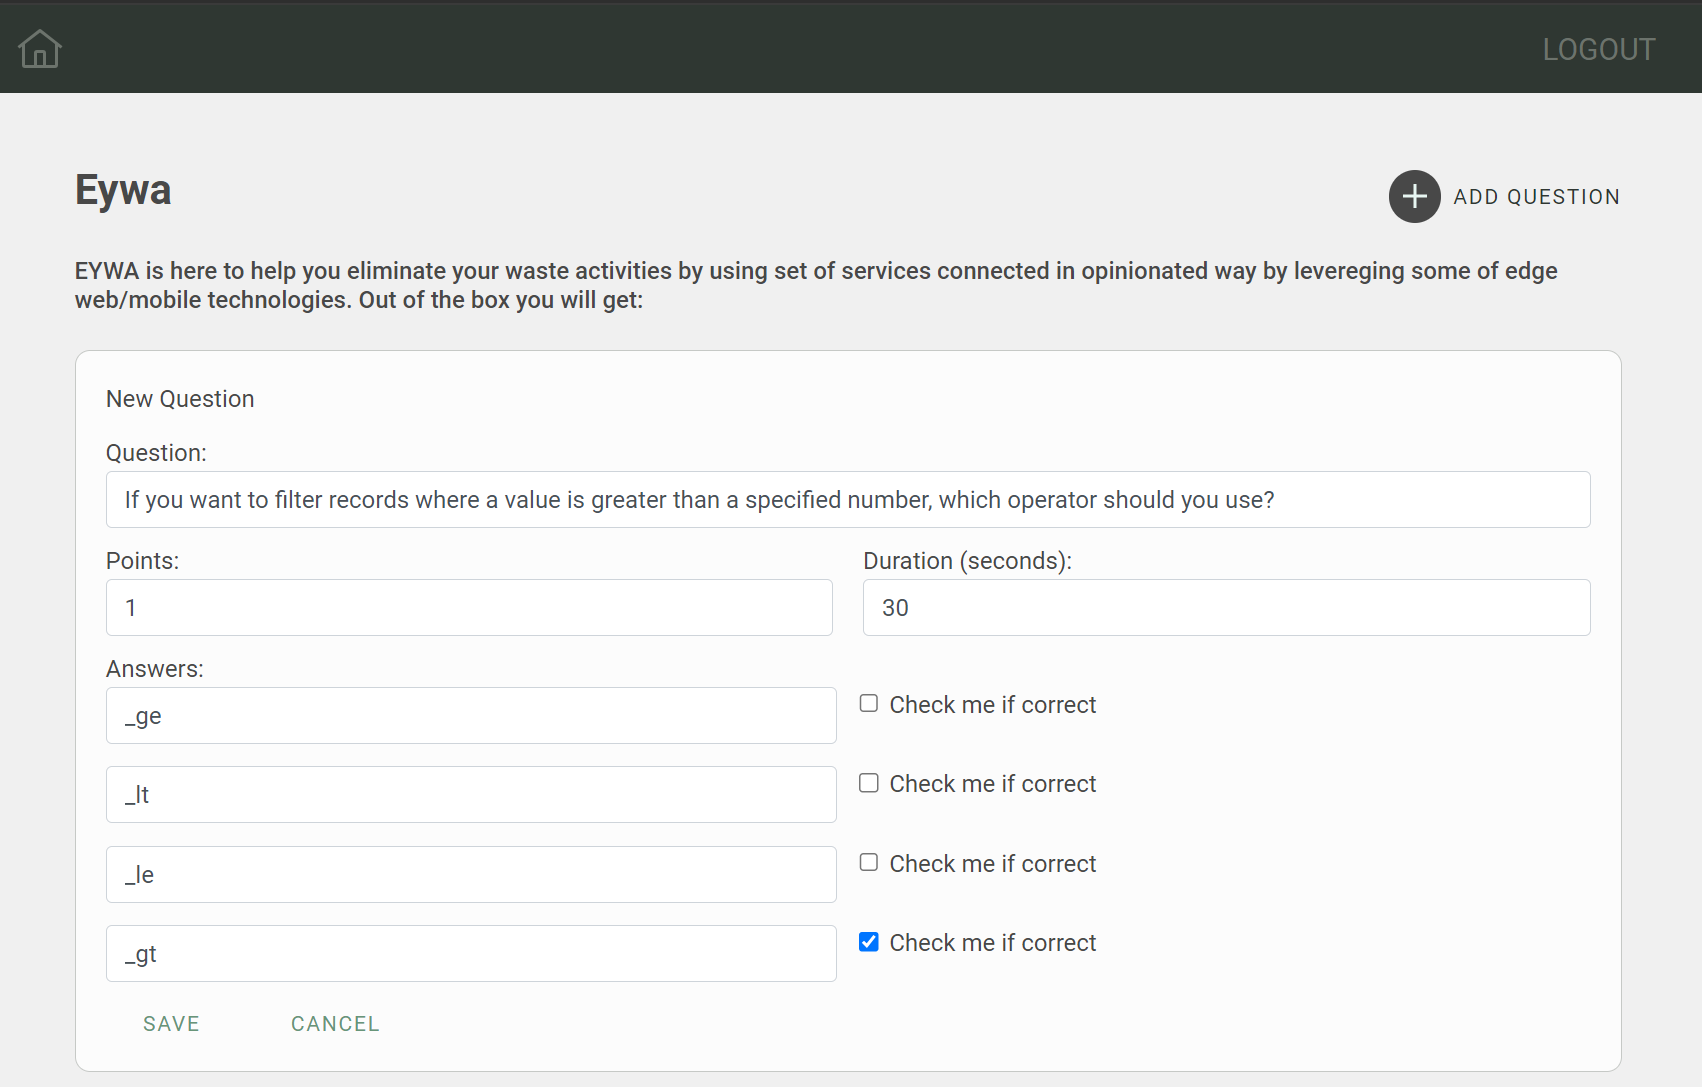Click the plus circle icon

pyautogui.click(x=1414, y=196)
